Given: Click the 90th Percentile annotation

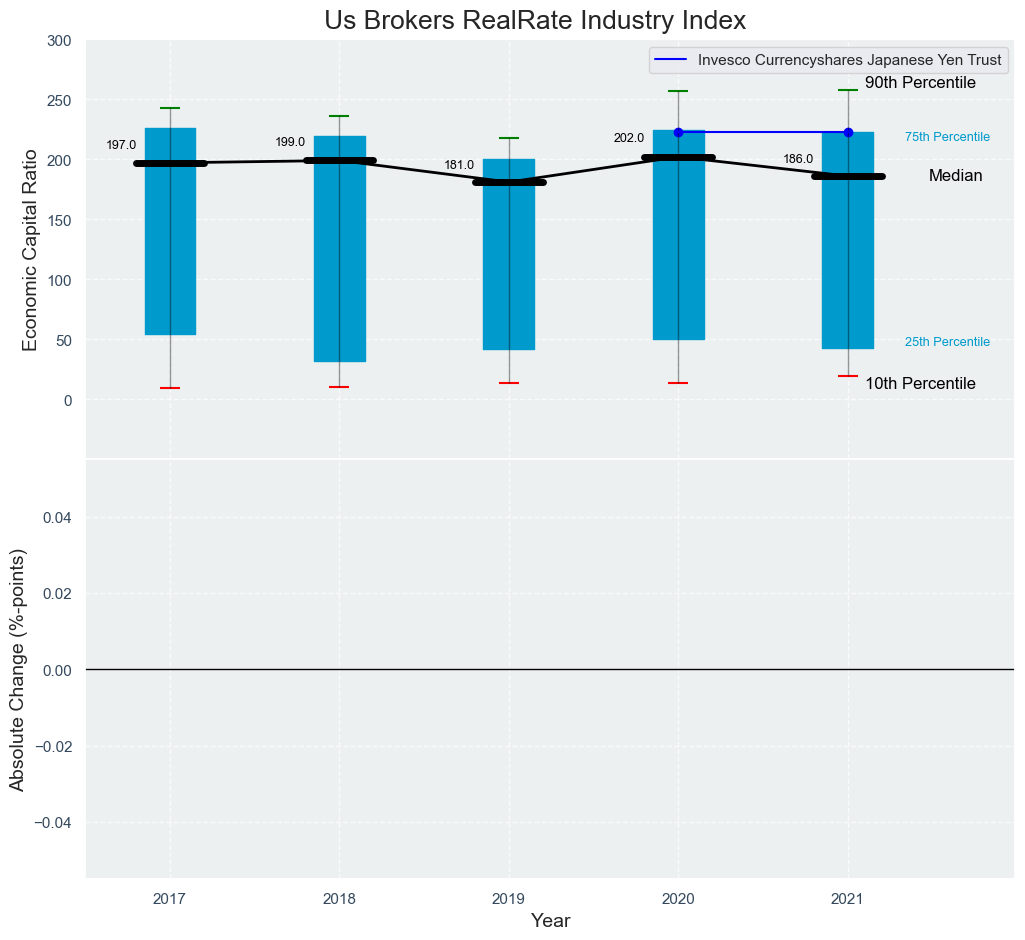Looking at the screenshot, I should point(920,83).
